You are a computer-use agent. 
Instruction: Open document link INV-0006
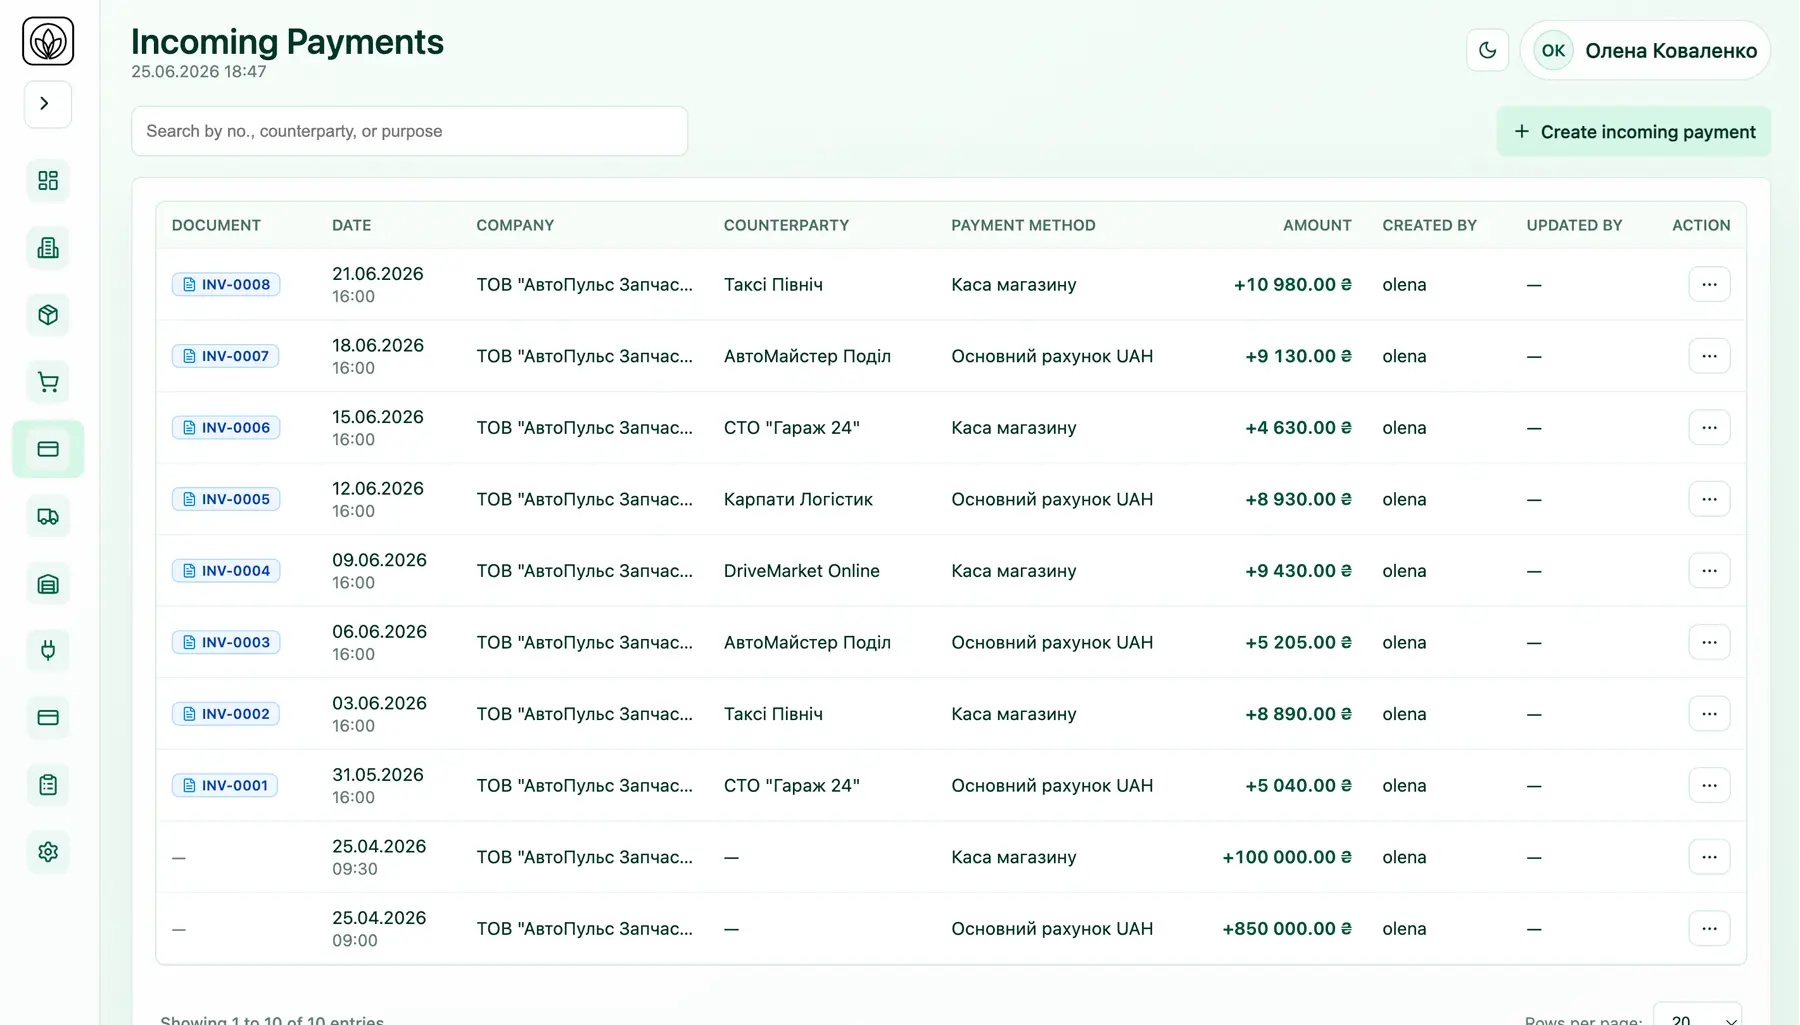coord(226,428)
